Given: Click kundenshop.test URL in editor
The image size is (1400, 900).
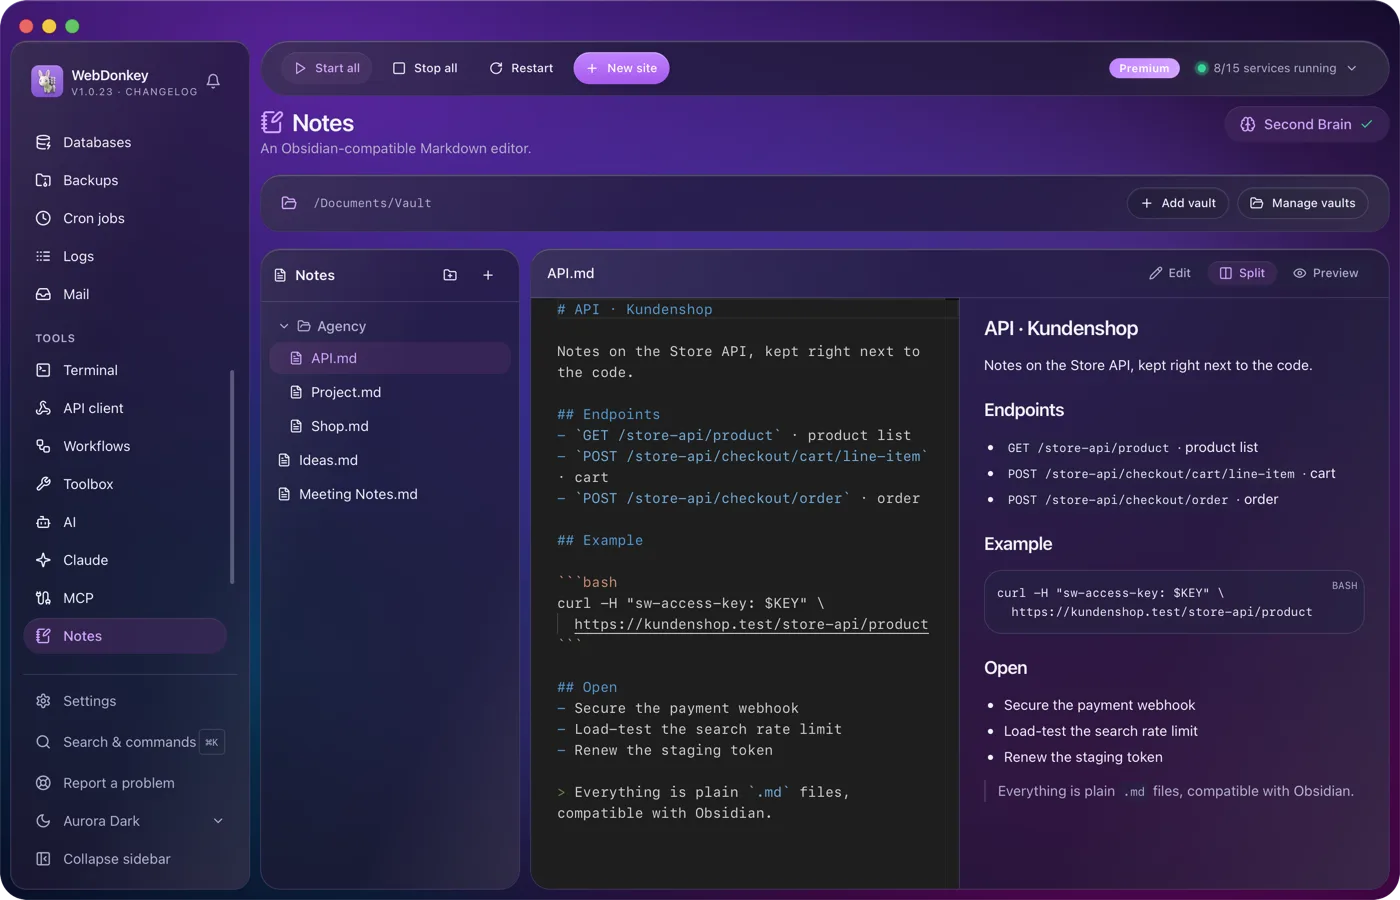Looking at the screenshot, I should click(x=751, y=624).
